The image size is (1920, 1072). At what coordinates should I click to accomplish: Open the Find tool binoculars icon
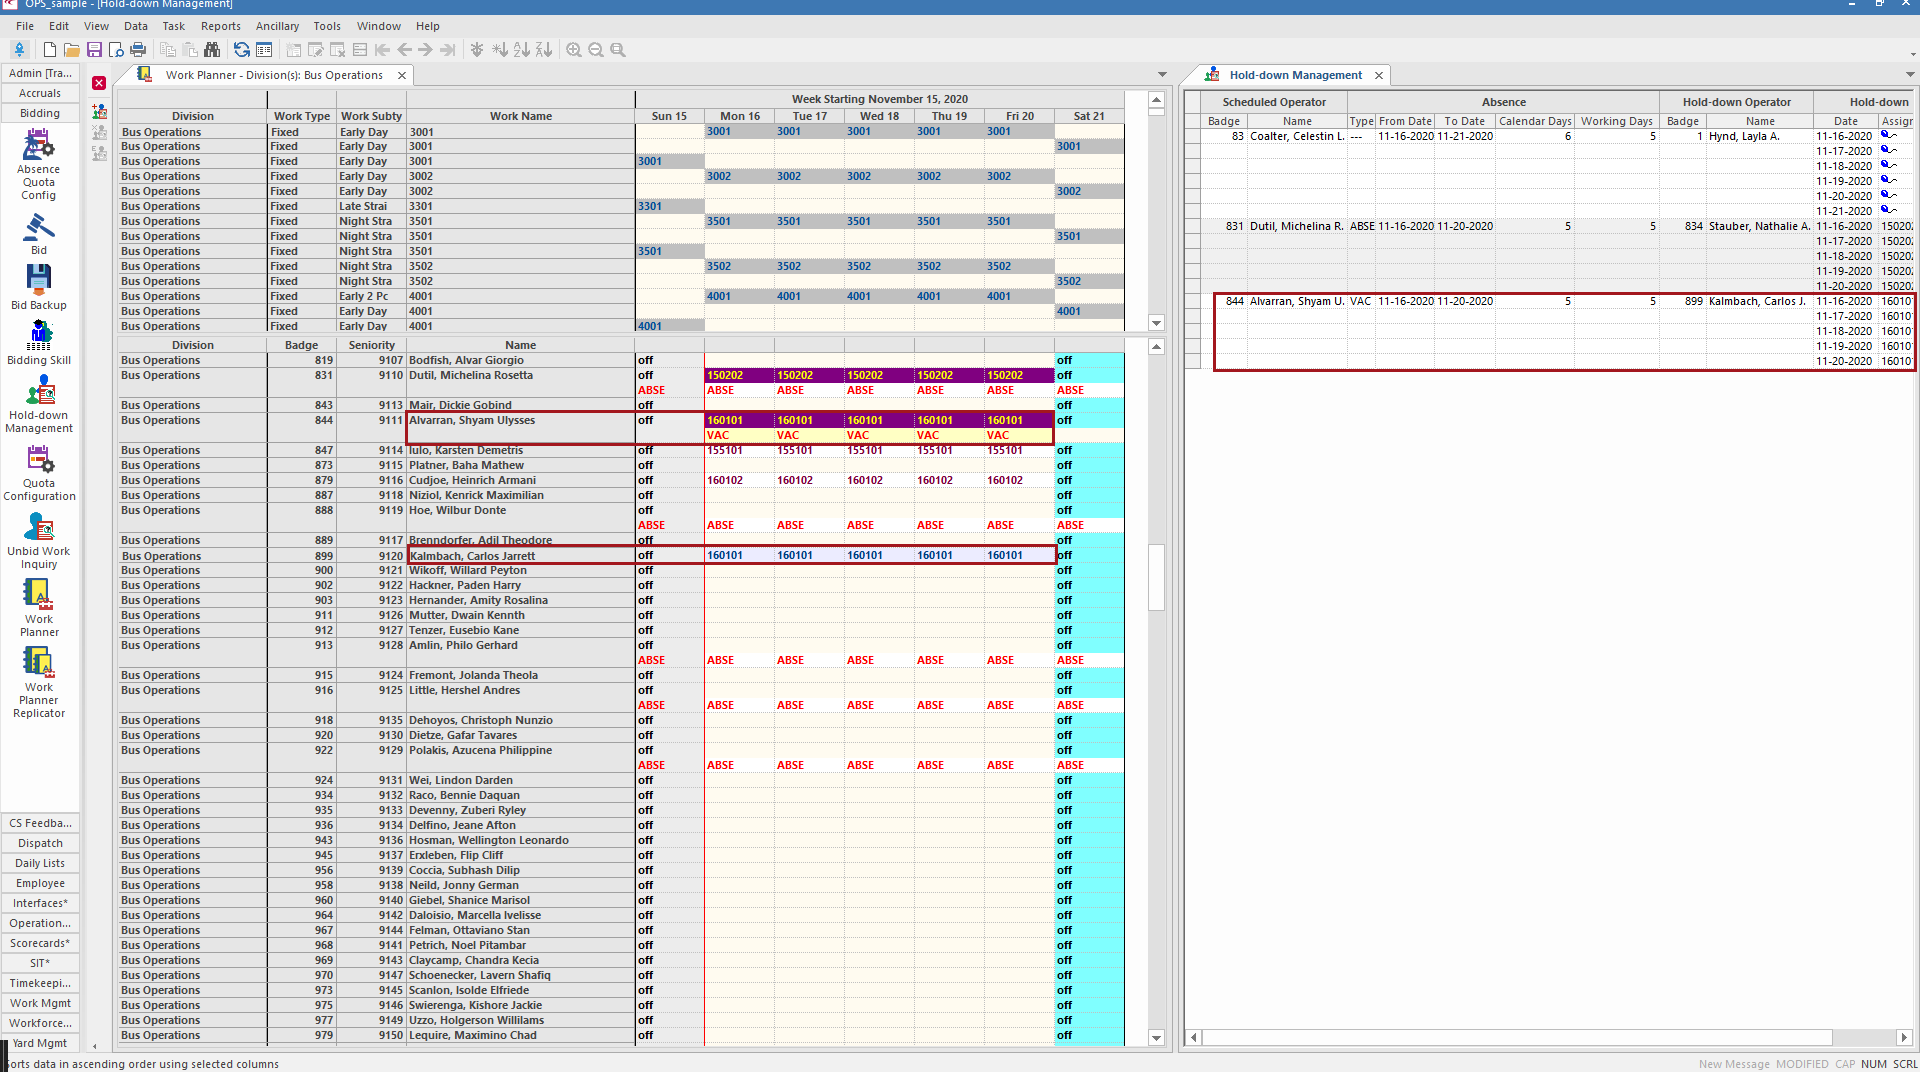pyautogui.click(x=212, y=50)
